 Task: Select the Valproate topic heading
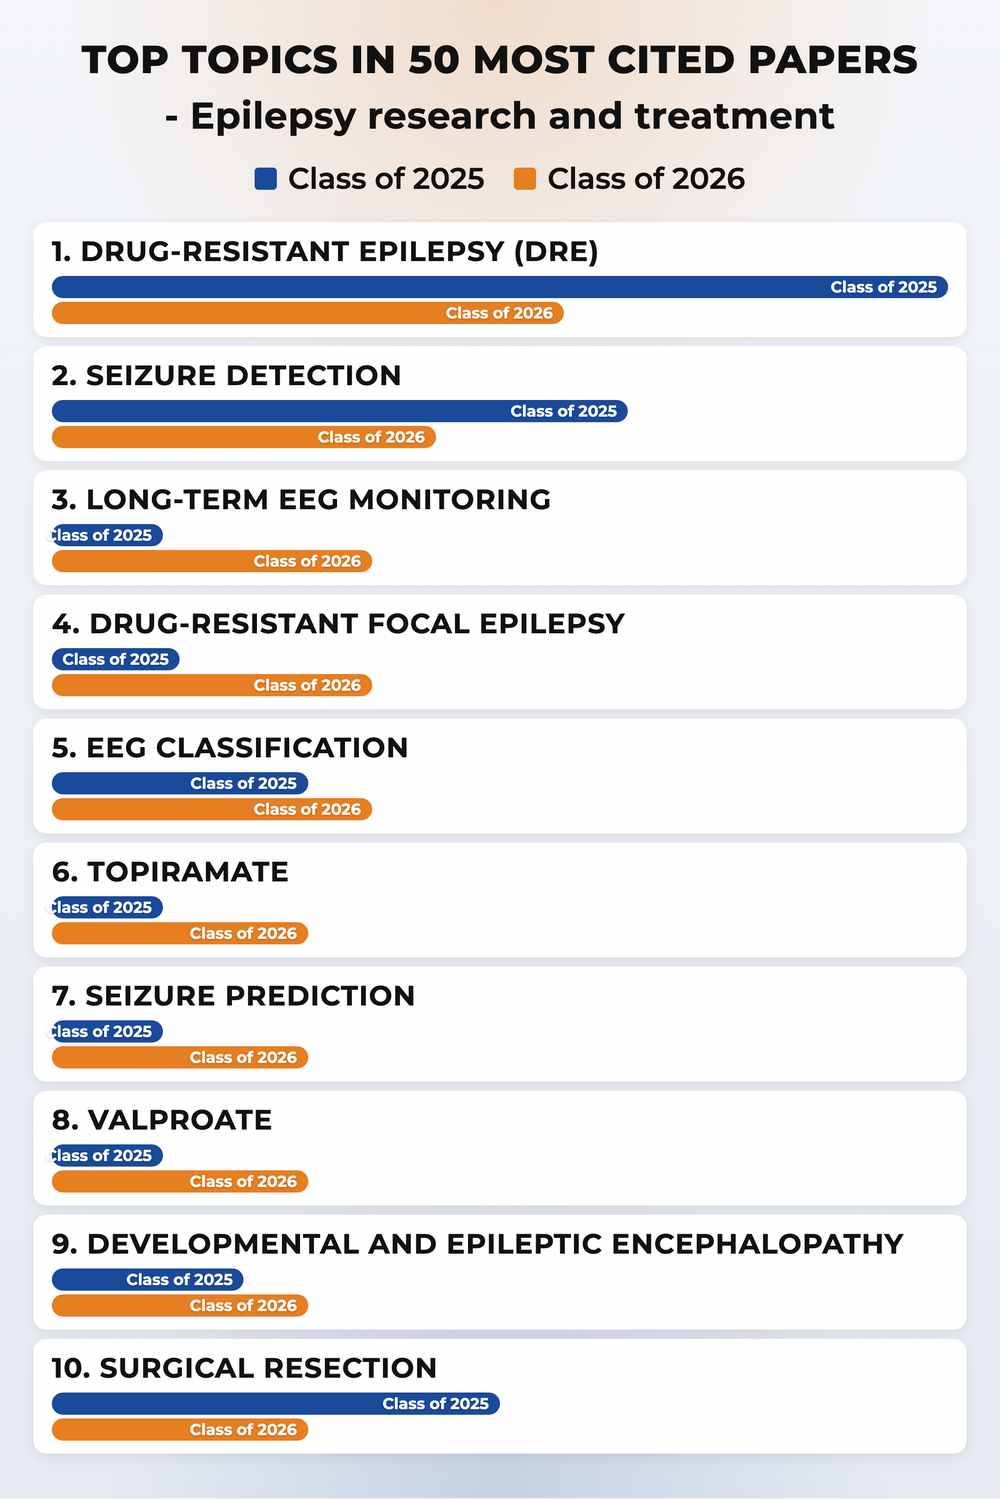coord(162,1119)
